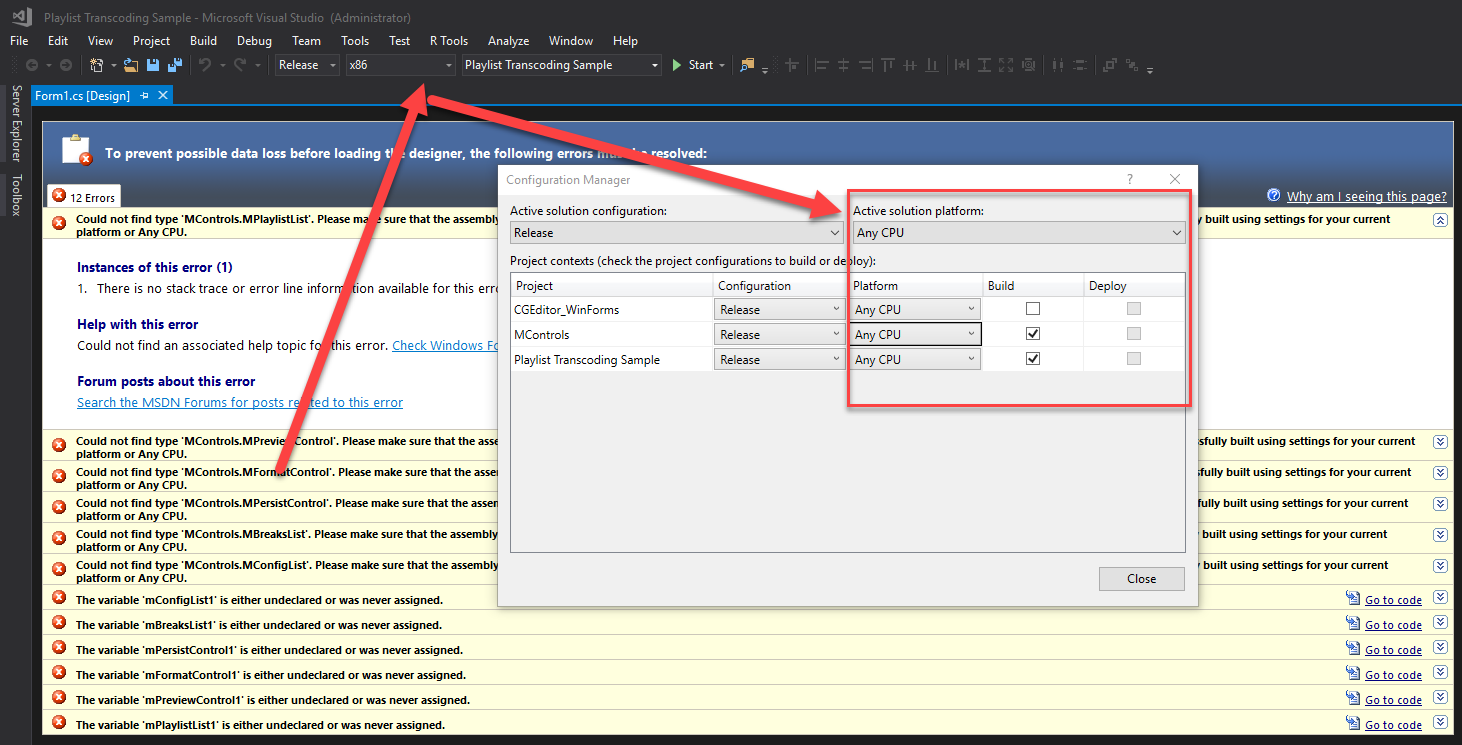Click the Align Centers layout icon
1462x745 pixels.
coord(844,65)
